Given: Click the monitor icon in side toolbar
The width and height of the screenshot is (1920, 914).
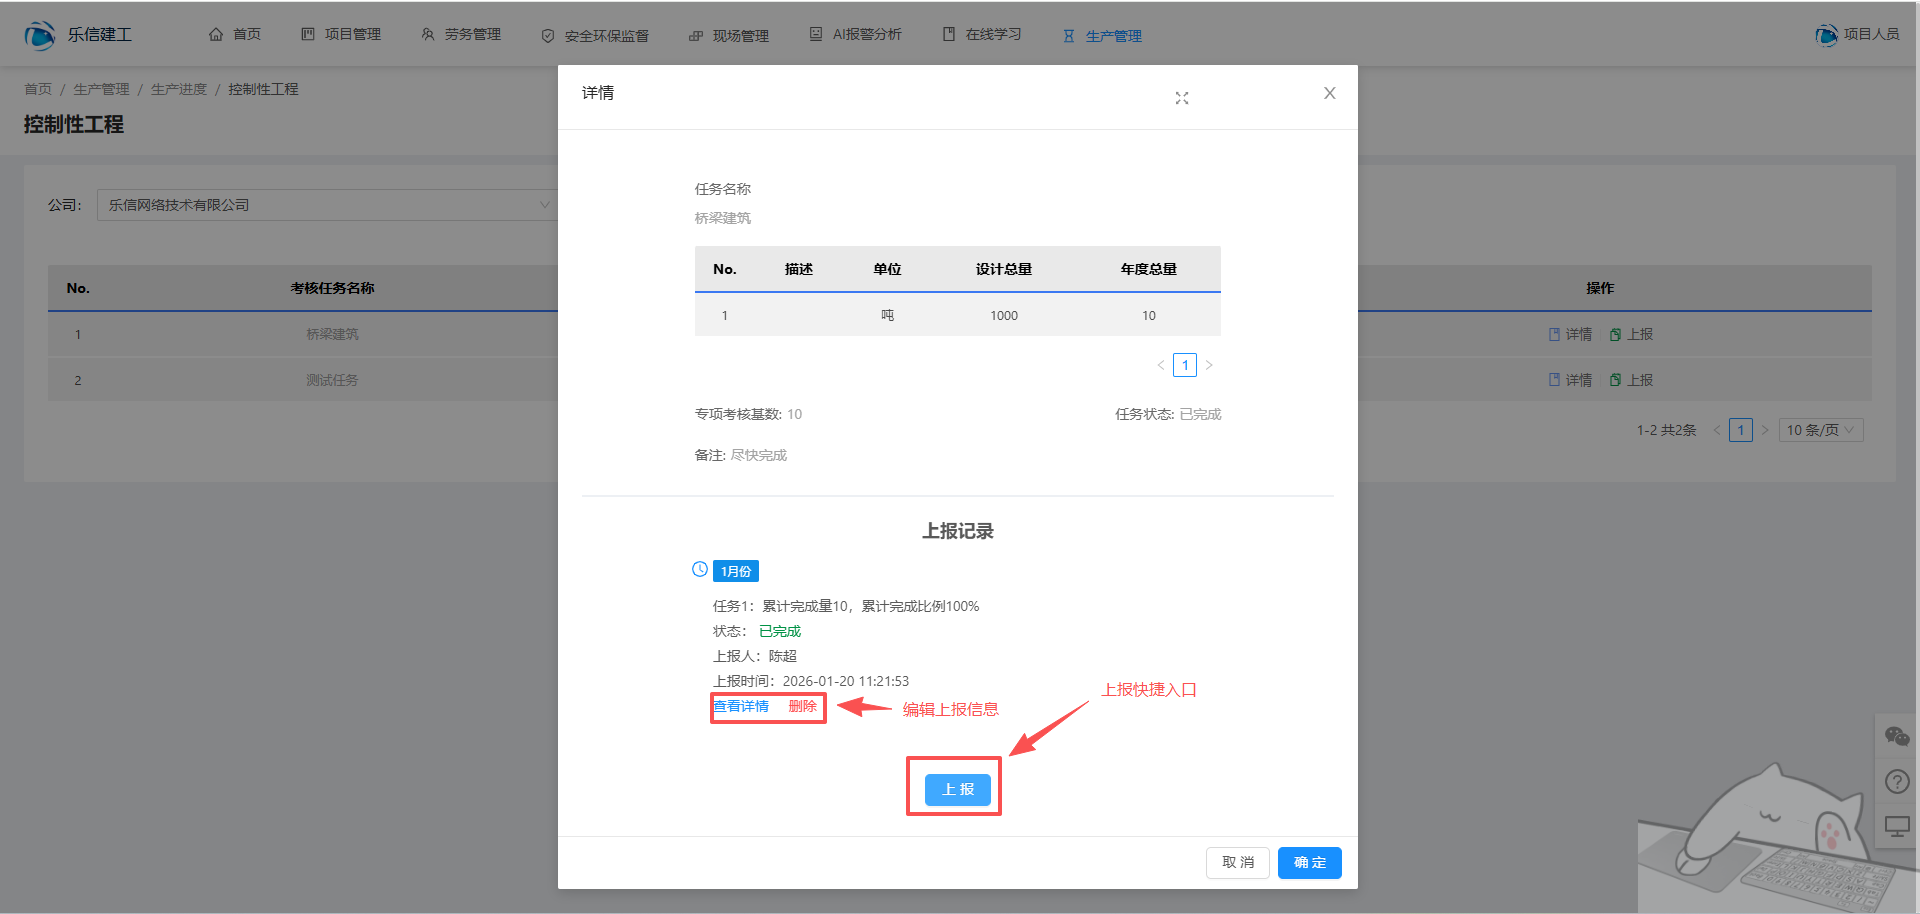Looking at the screenshot, I should [1897, 827].
